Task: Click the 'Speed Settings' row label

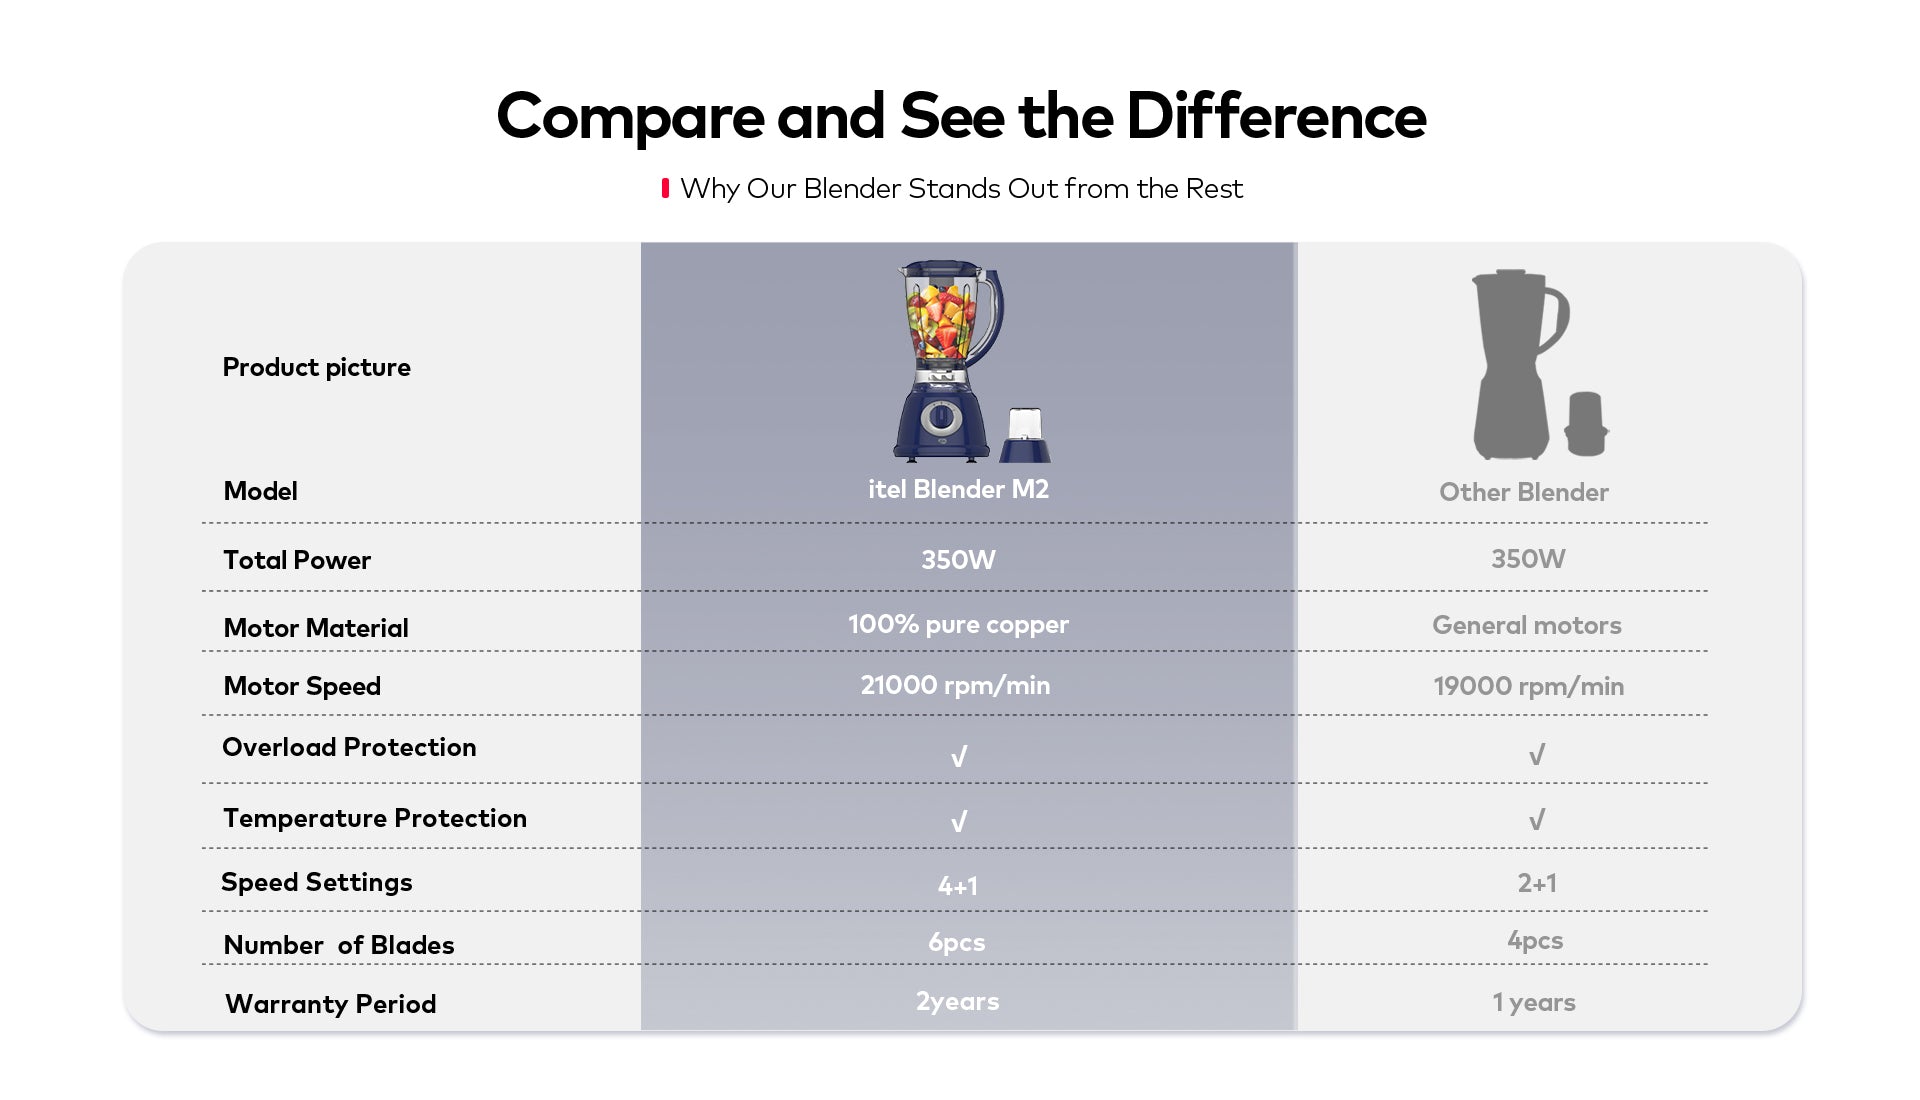Action: click(x=316, y=882)
